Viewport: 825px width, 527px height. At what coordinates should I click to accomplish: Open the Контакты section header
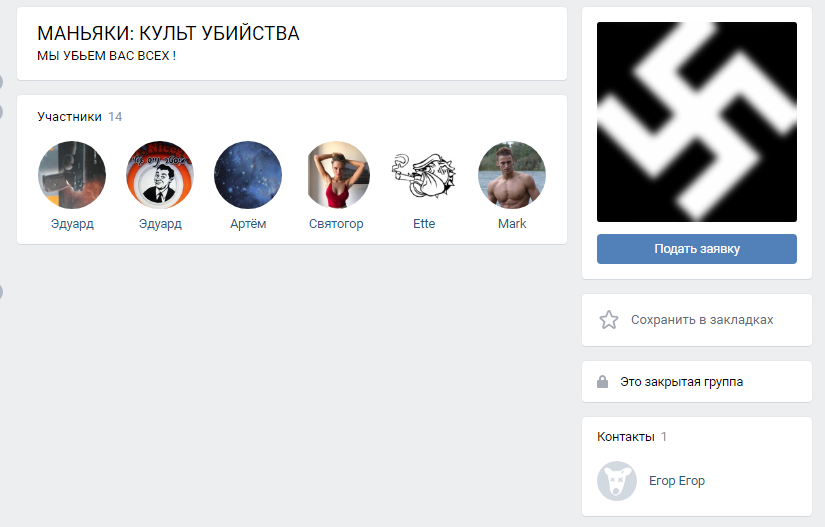point(626,437)
